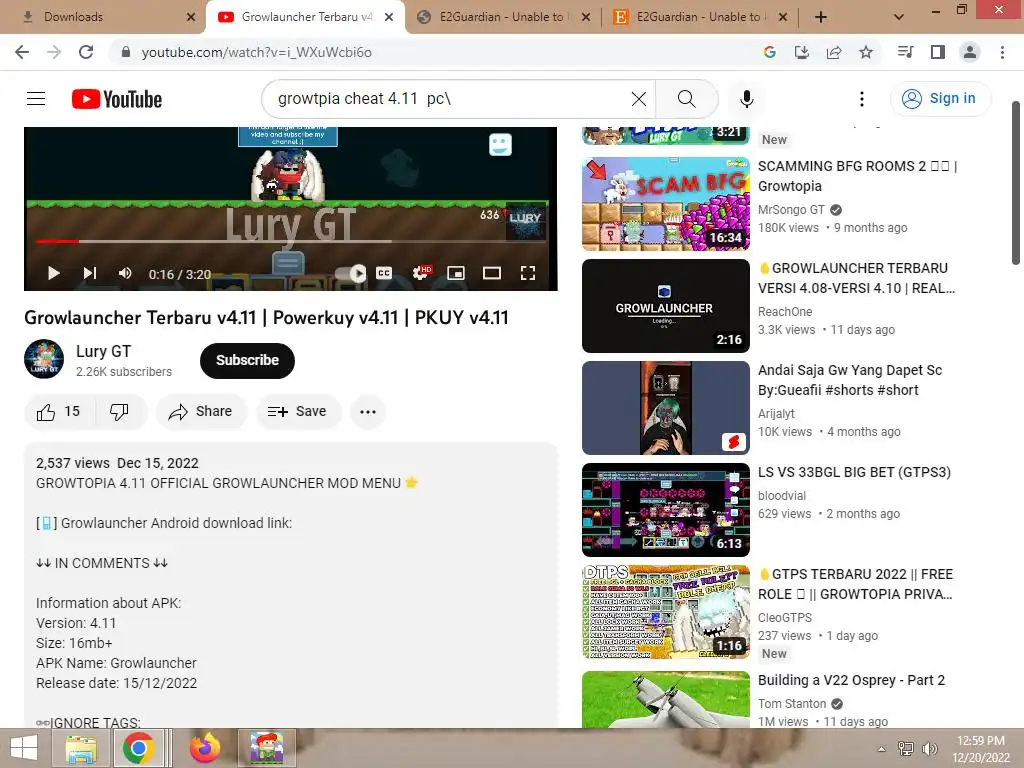1024x768 pixels.
Task: Share the video
Action: [x=201, y=411]
